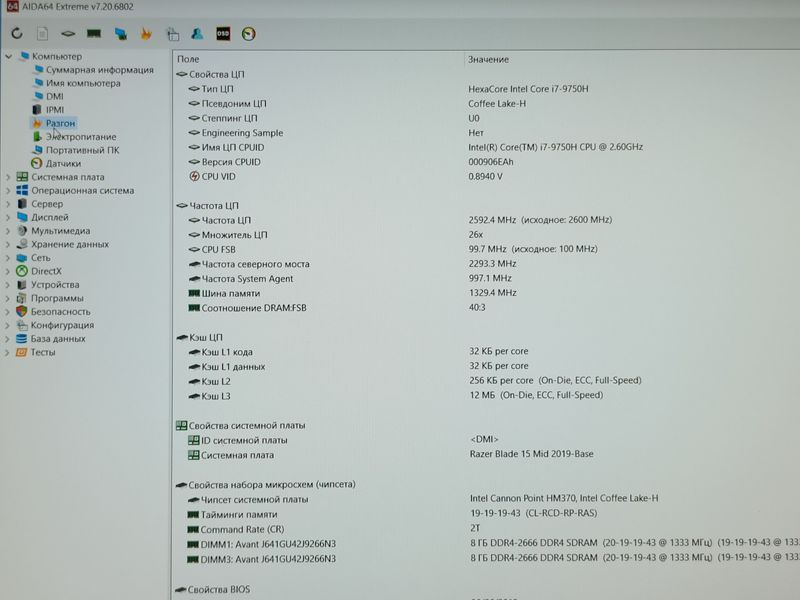Expand the Хранение данных node
800x600 pixels.
[x=8, y=244]
